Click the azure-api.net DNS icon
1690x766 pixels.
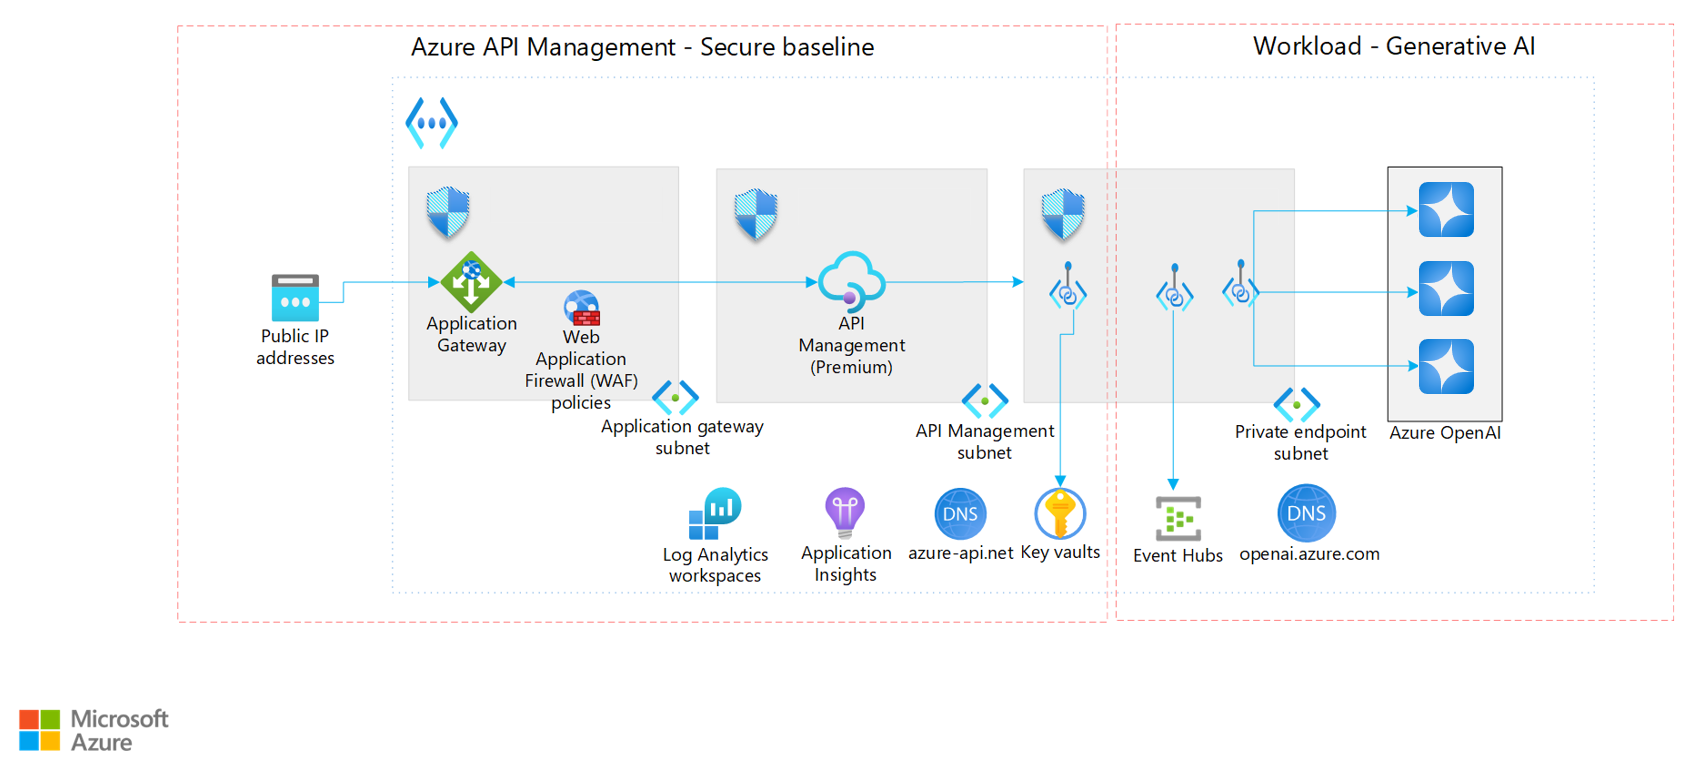coord(960,514)
